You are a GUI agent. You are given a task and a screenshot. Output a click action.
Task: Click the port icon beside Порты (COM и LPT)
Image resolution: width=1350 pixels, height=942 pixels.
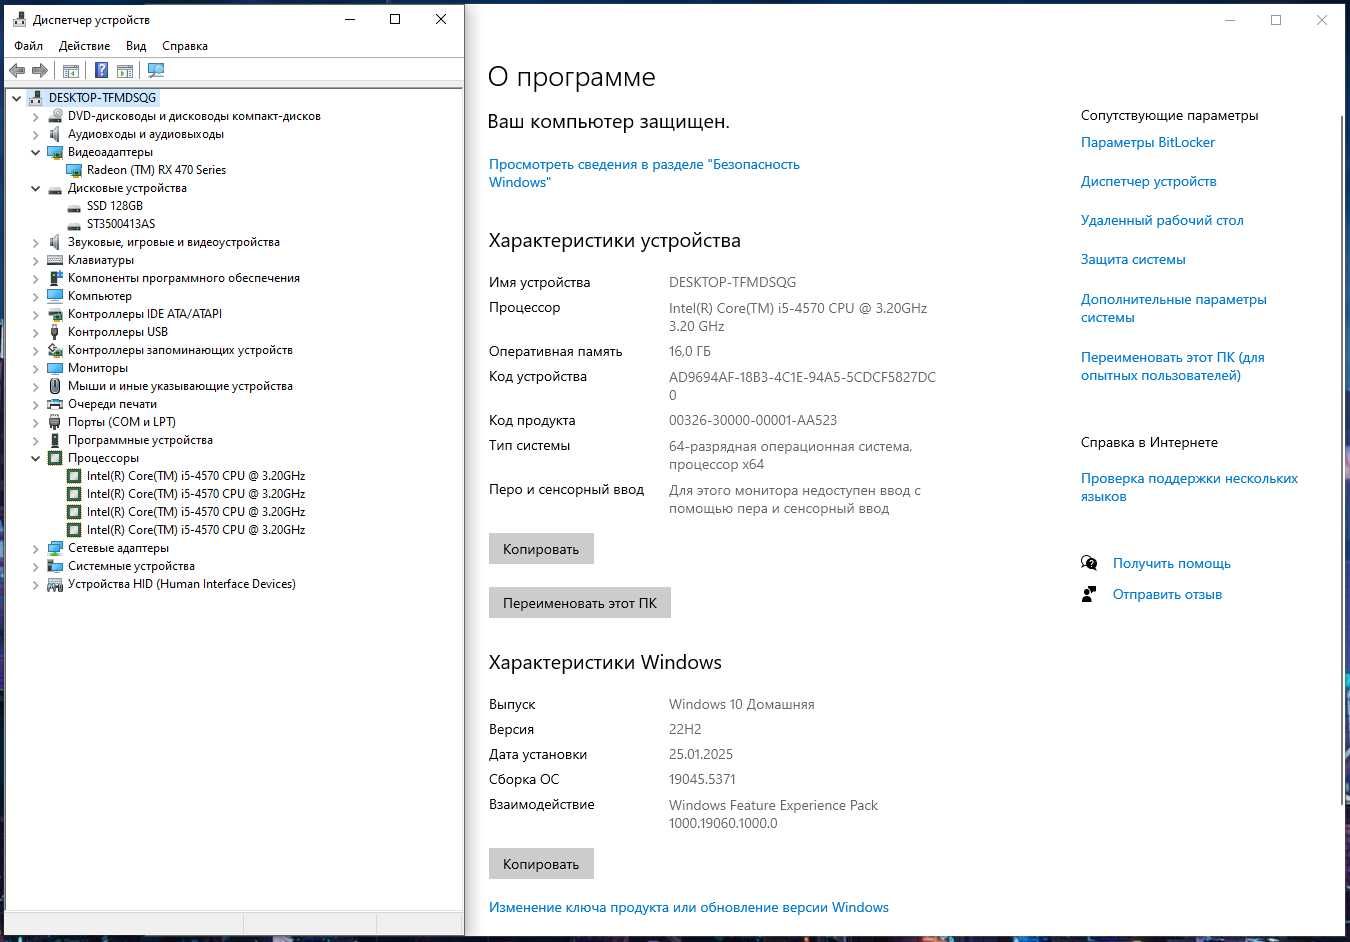[x=55, y=422]
